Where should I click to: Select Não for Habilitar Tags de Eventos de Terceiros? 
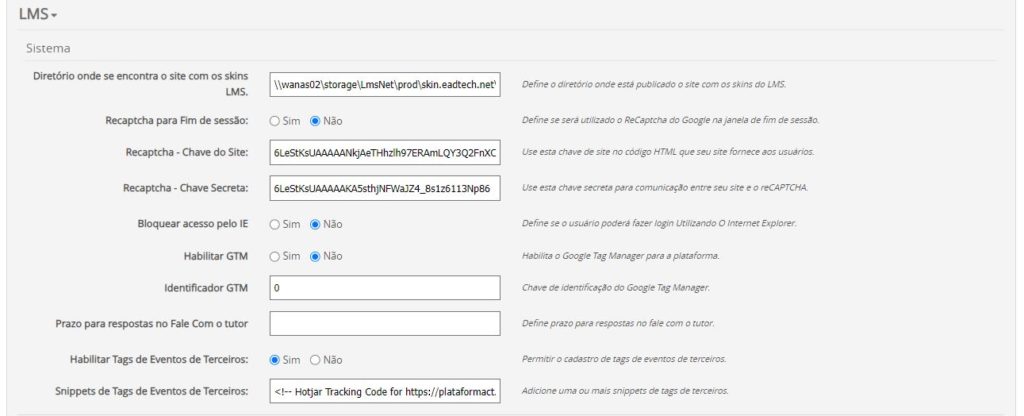tap(314, 359)
